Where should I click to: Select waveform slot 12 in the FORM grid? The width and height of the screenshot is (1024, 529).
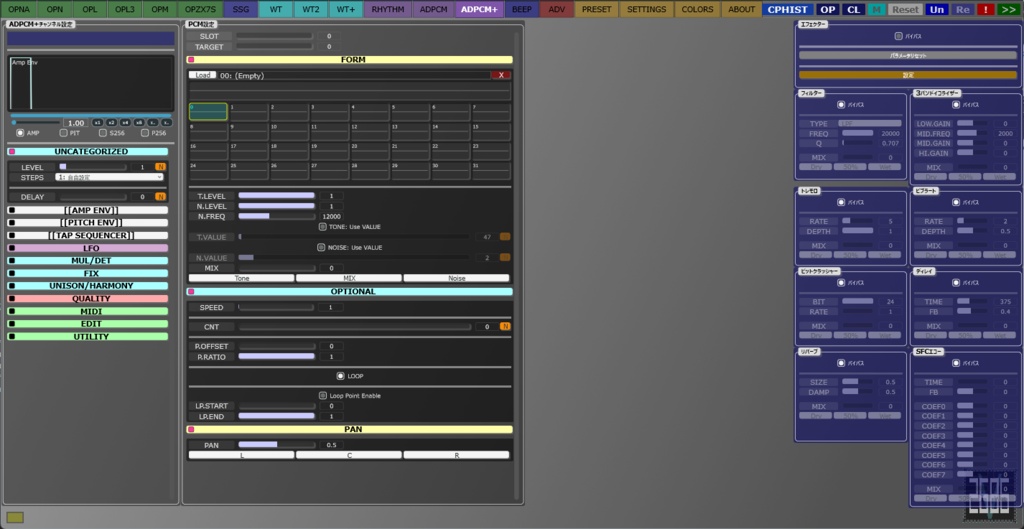370,131
